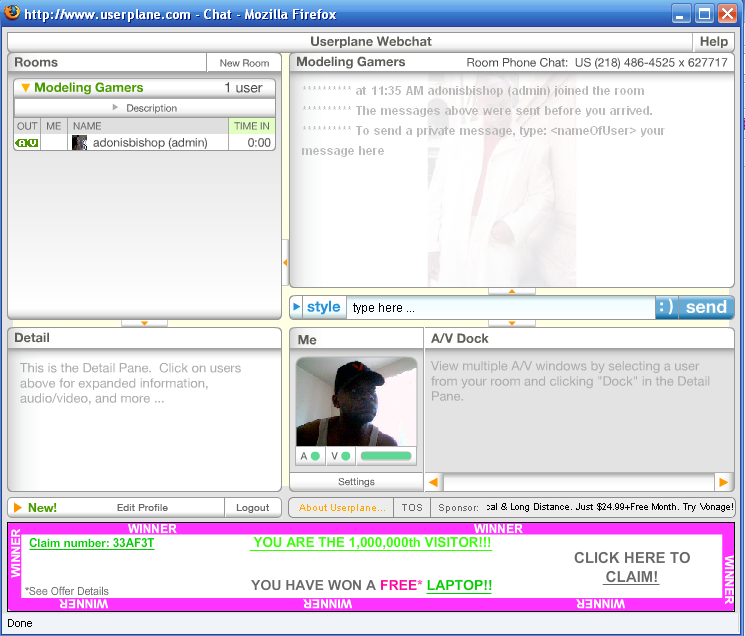Collapse the Rooms pane via bottom arrow

point(144,323)
